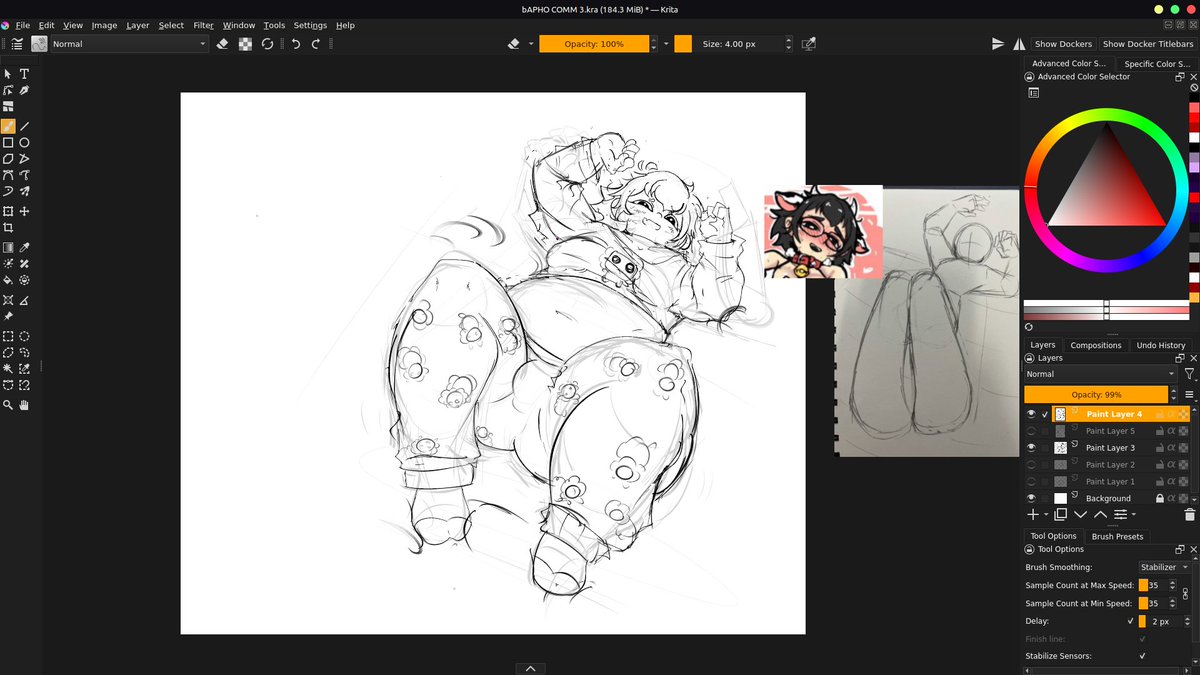This screenshot has width=1200, height=675.
Task: Click the Show Dockers button
Action: click(x=1063, y=44)
